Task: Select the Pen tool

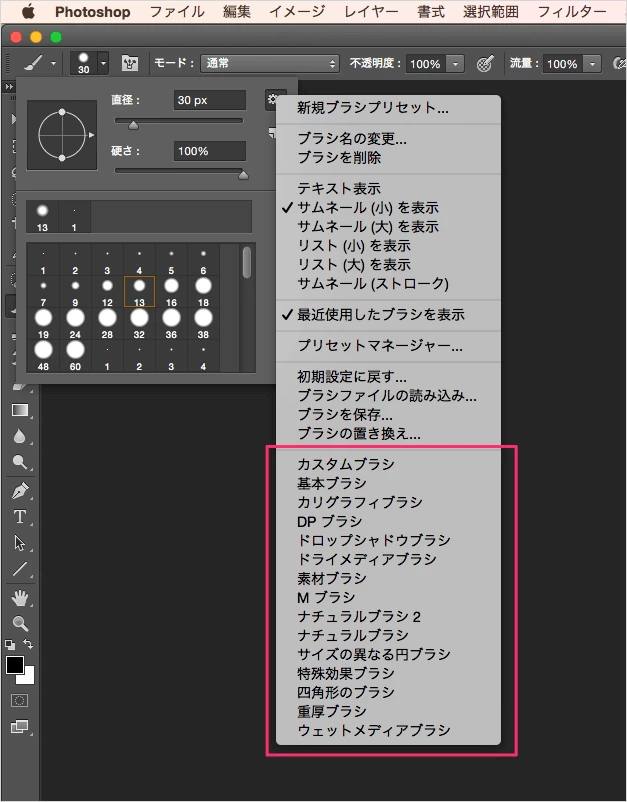Action: pyautogui.click(x=20, y=490)
